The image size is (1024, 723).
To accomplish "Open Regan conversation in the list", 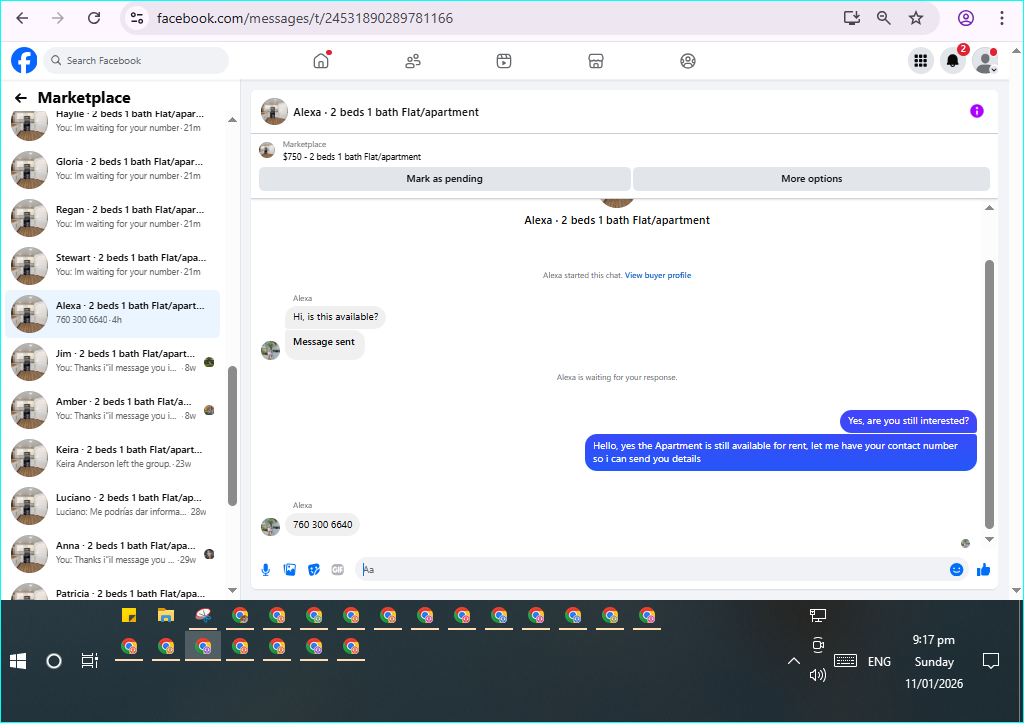I will 113,217.
